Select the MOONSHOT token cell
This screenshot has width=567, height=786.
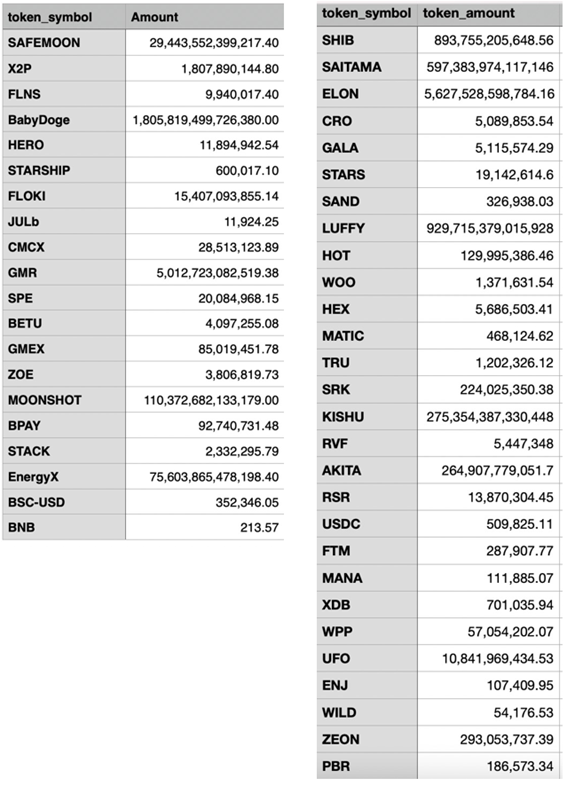pos(64,400)
